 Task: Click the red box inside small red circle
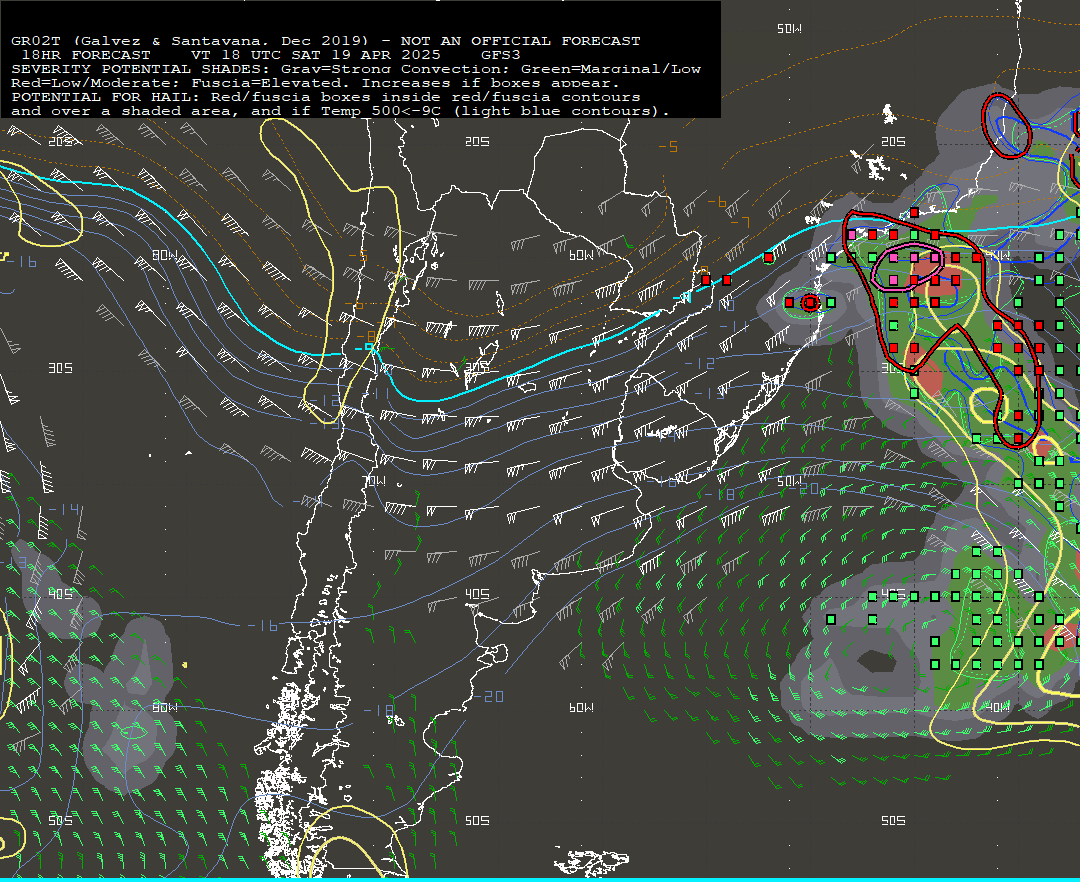click(x=810, y=302)
